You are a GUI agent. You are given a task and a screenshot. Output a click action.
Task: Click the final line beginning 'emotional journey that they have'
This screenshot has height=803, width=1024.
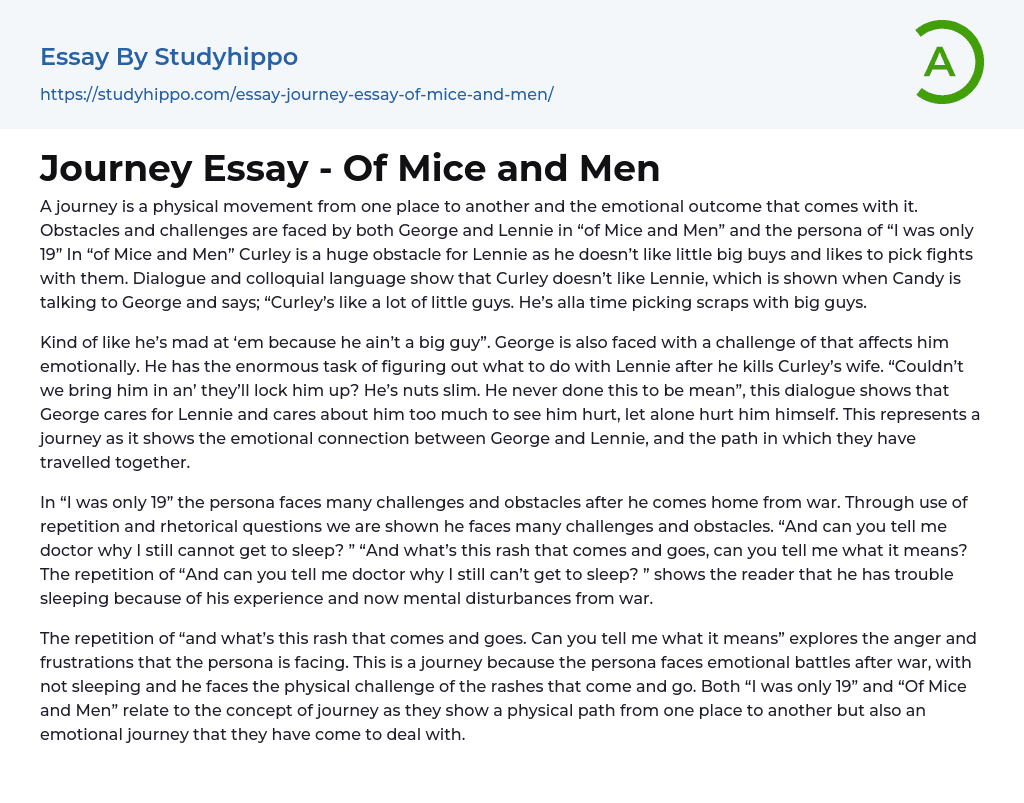tap(253, 734)
